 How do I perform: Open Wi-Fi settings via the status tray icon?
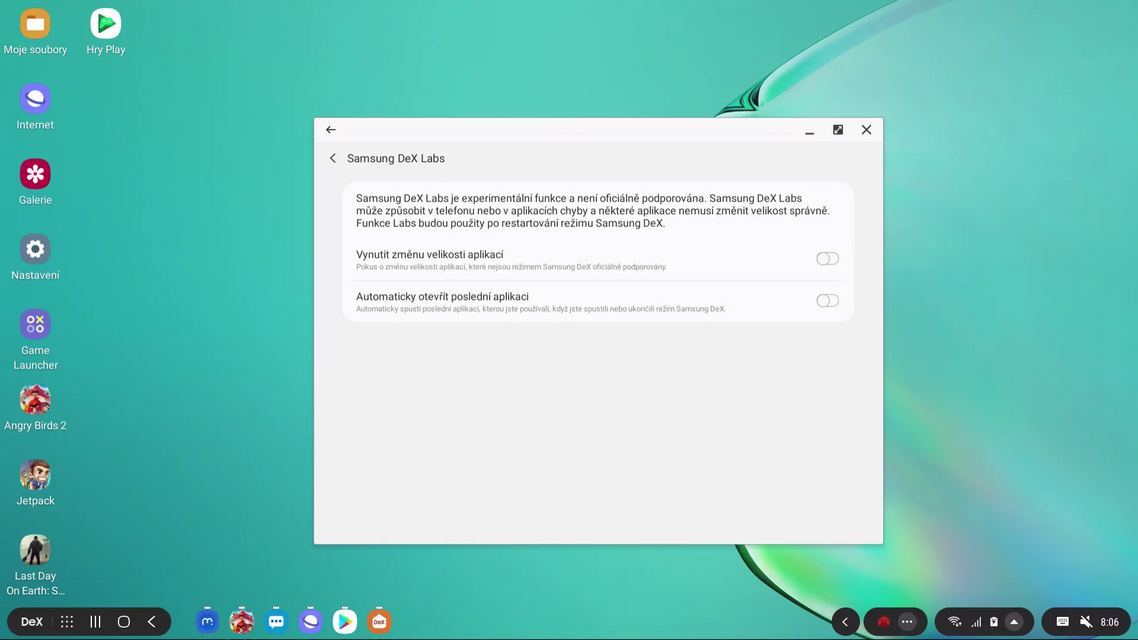(x=953, y=621)
